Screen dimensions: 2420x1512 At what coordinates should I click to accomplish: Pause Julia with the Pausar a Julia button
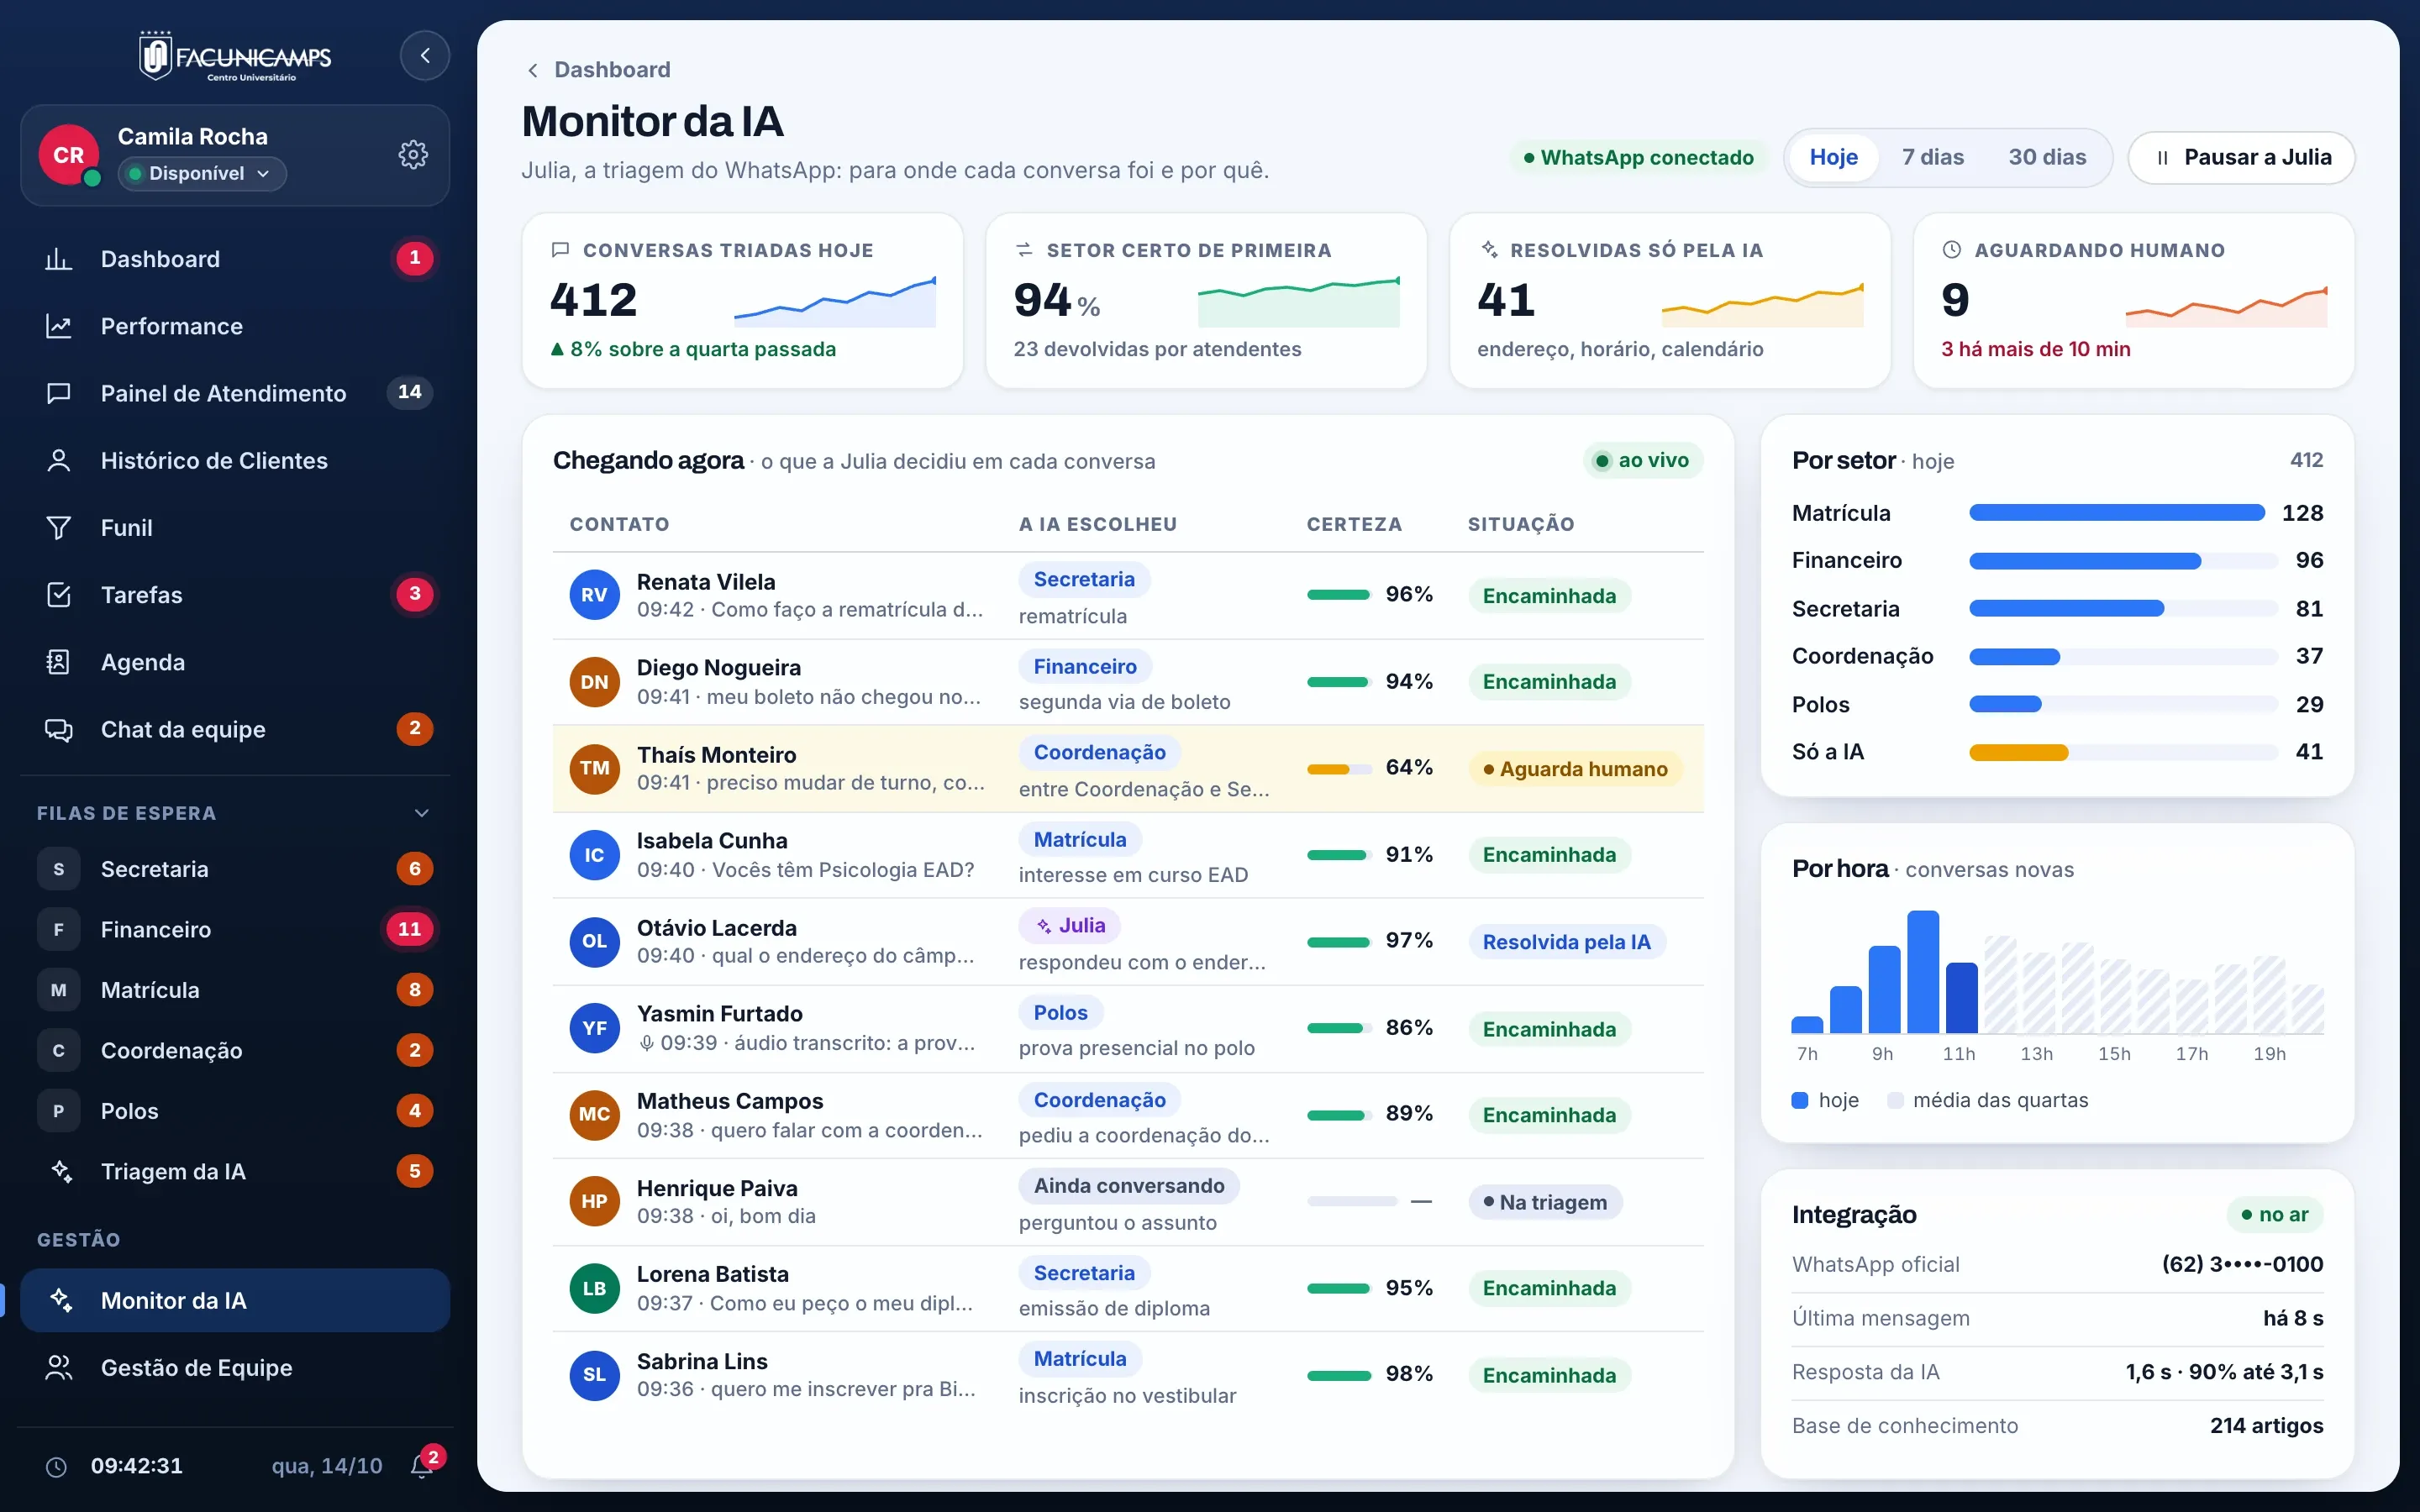[x=2241, y=157]
